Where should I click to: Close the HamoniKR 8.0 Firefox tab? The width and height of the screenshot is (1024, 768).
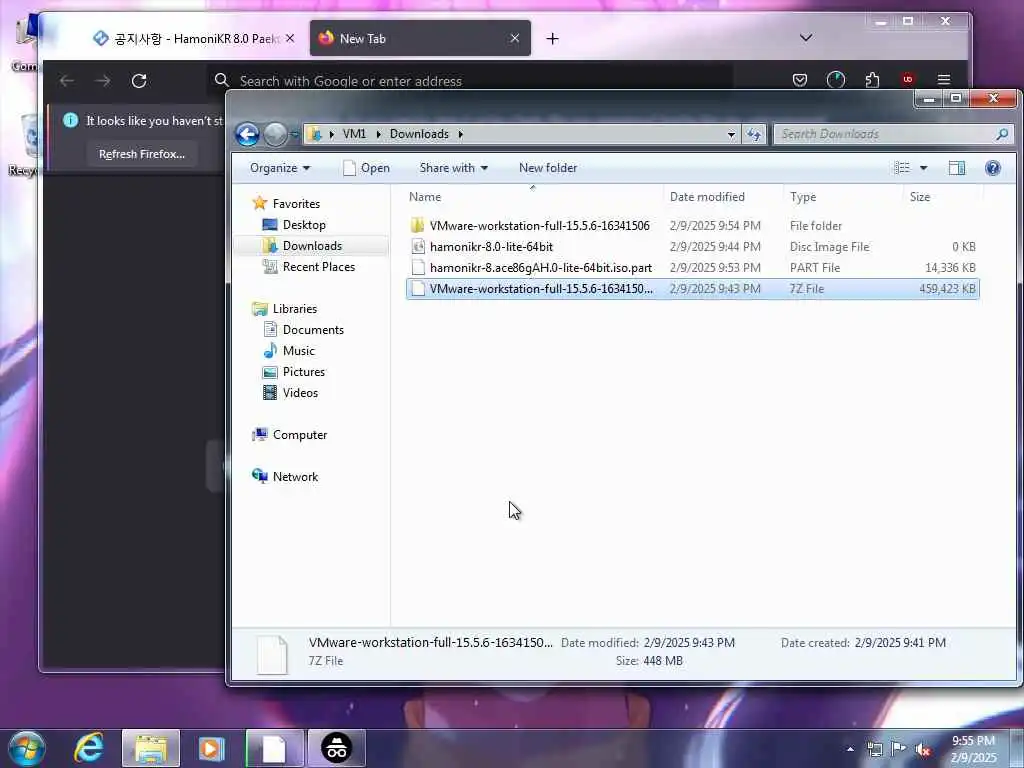290,39
